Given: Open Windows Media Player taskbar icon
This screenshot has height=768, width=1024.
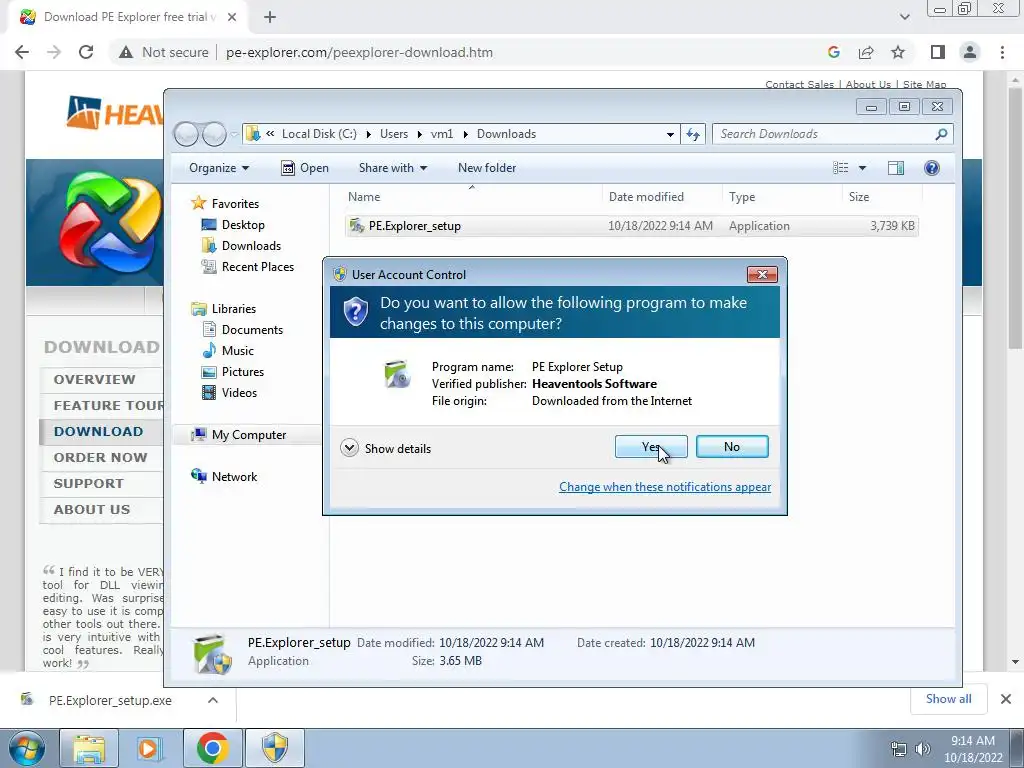Looking at the screenshot, I should [x=148, y=748].
